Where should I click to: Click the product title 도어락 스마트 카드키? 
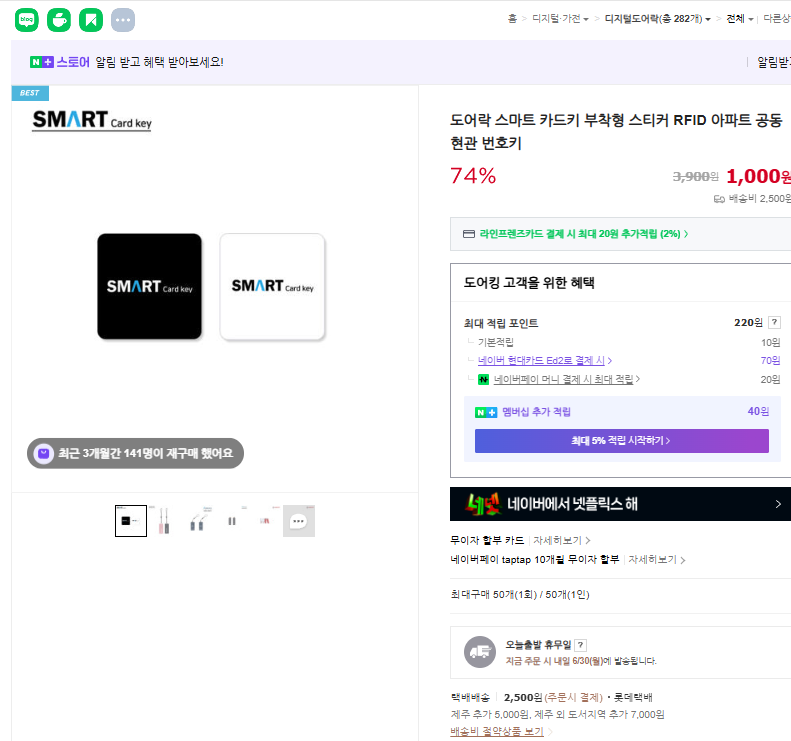pos(616,131)
